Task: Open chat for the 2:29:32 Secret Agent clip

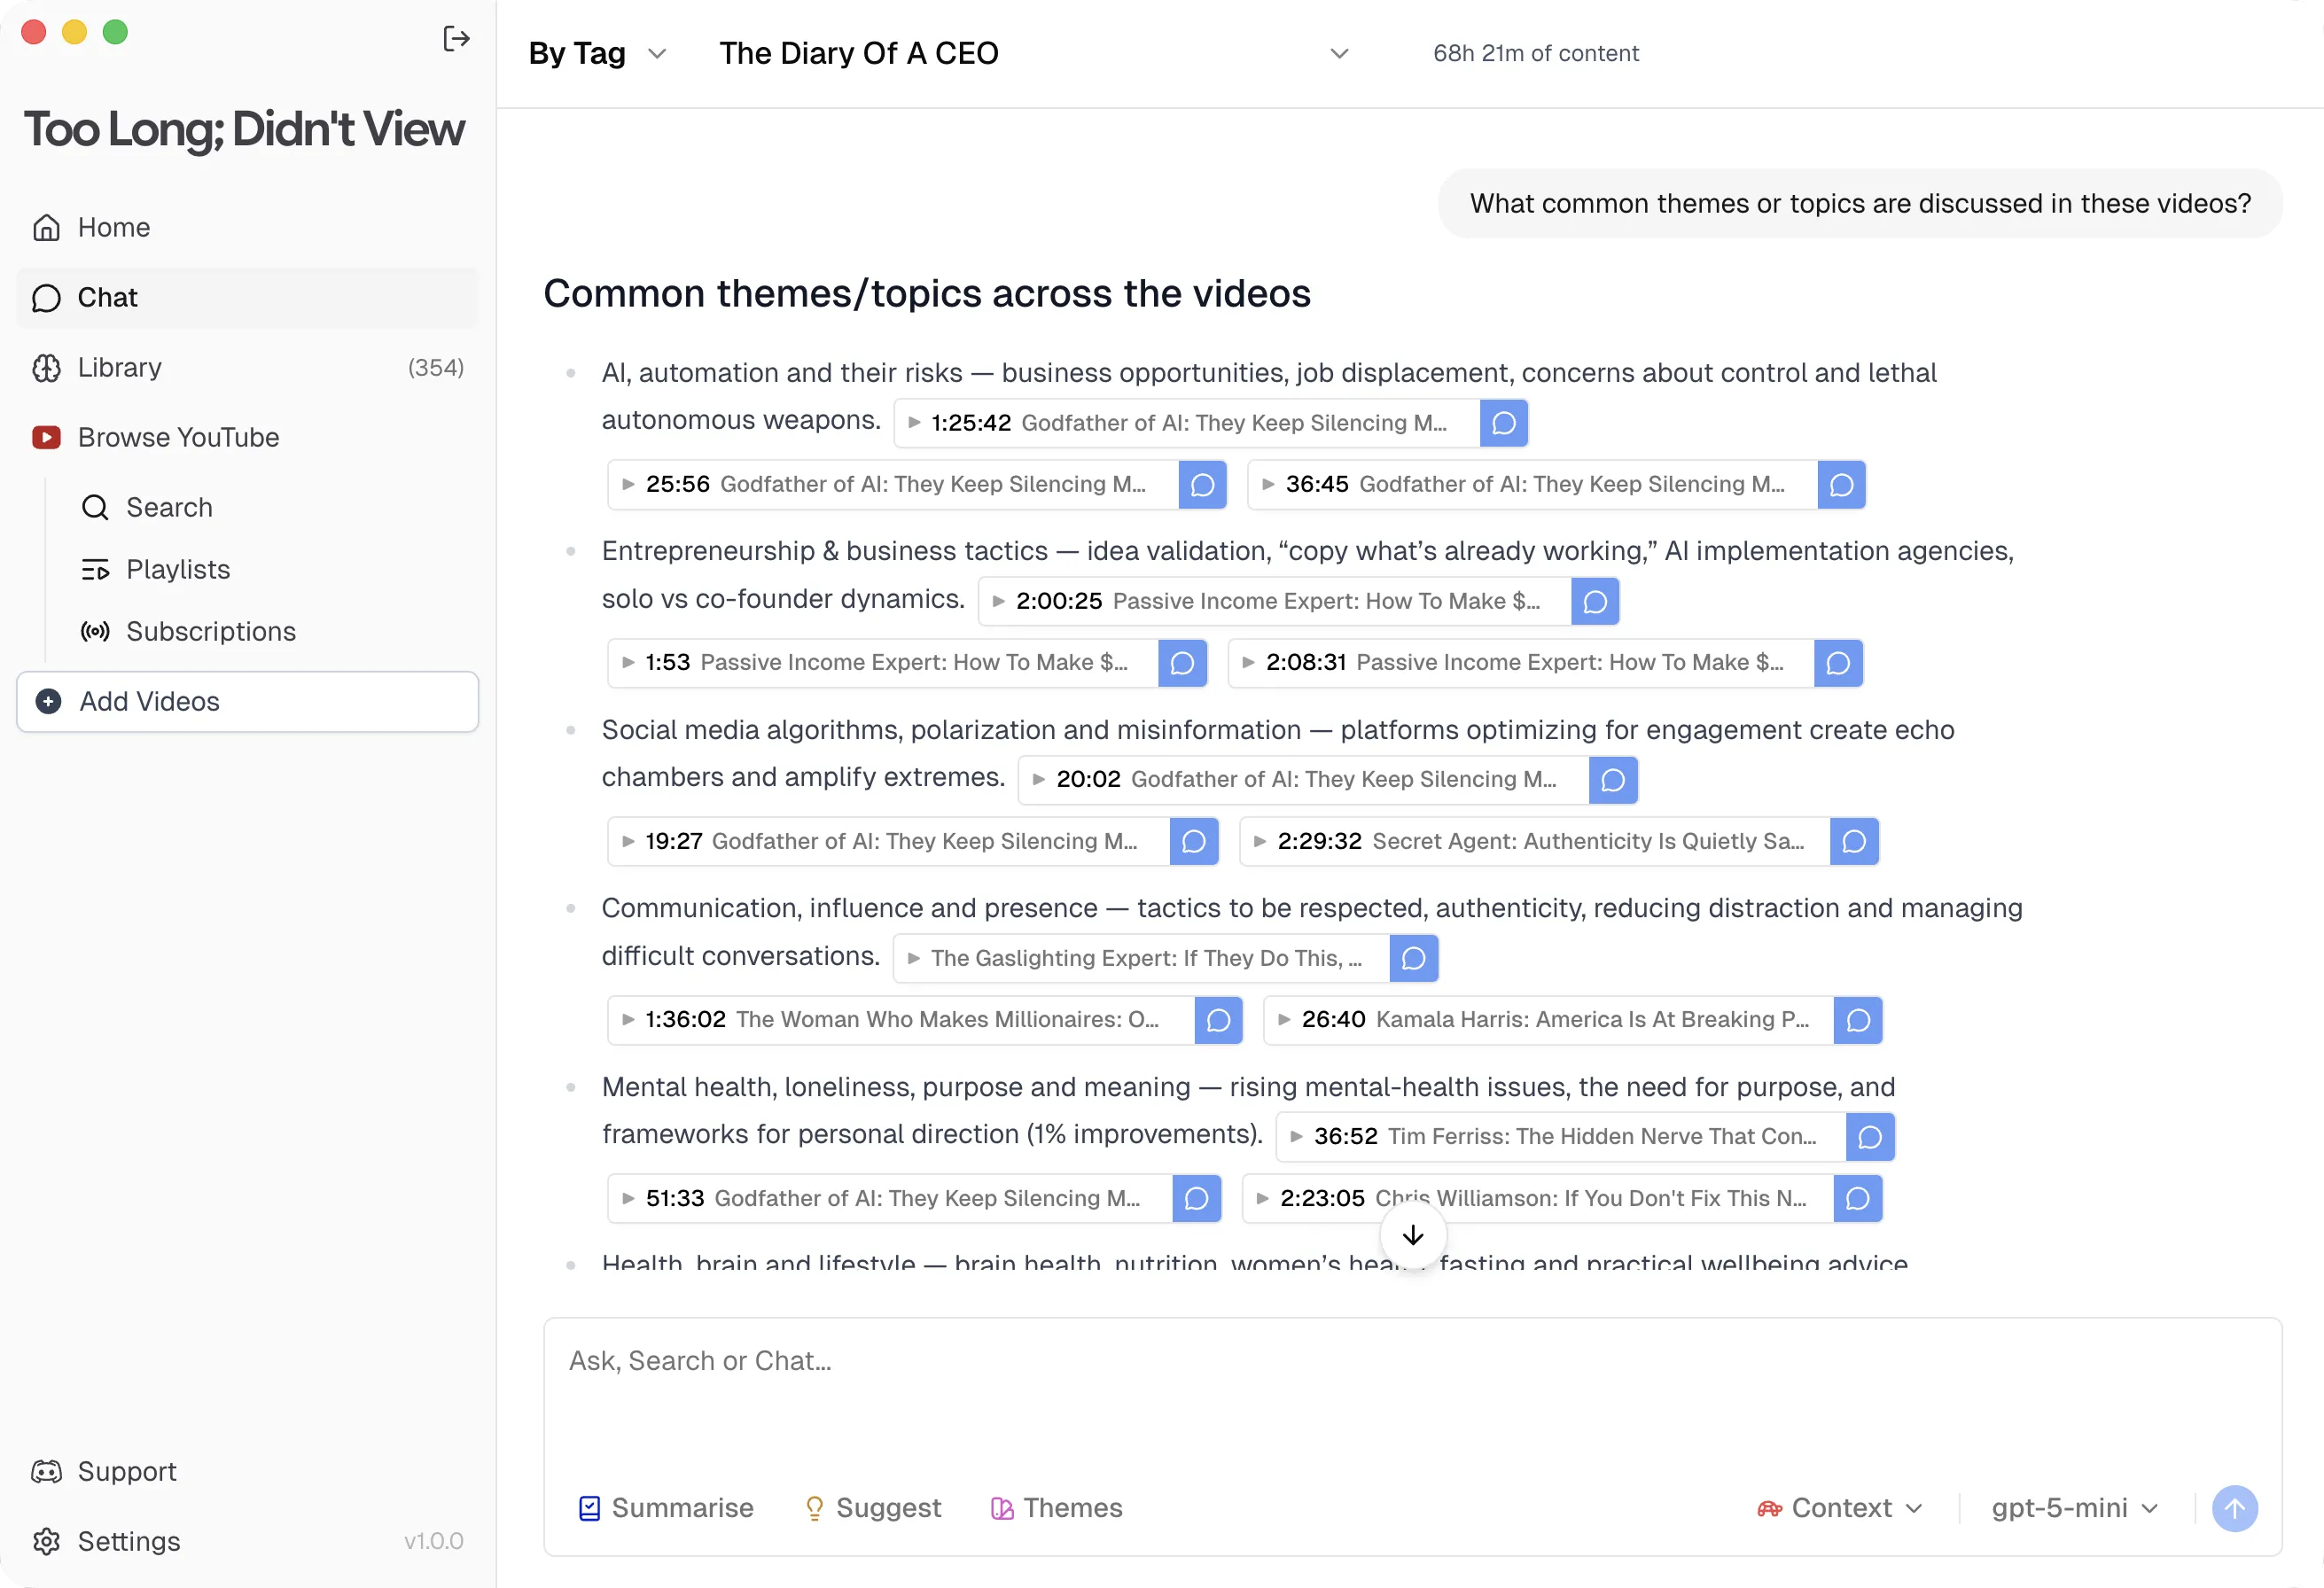Action: (x=1854, y=841)
